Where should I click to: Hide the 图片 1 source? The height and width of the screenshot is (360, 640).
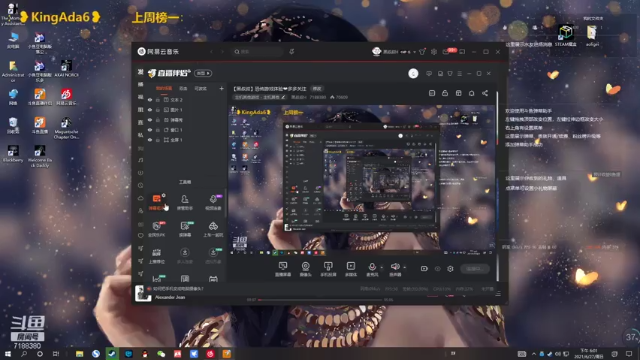(x=150, y=110)
